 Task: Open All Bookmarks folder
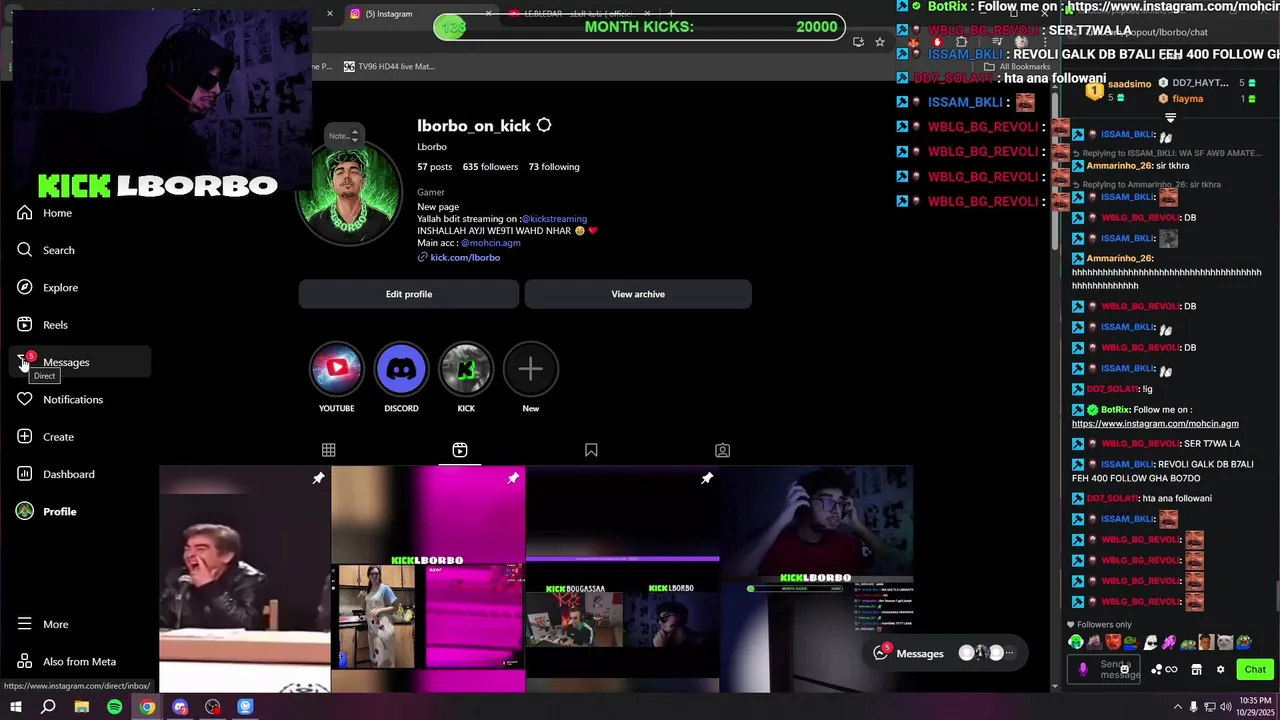[1018, 66]
